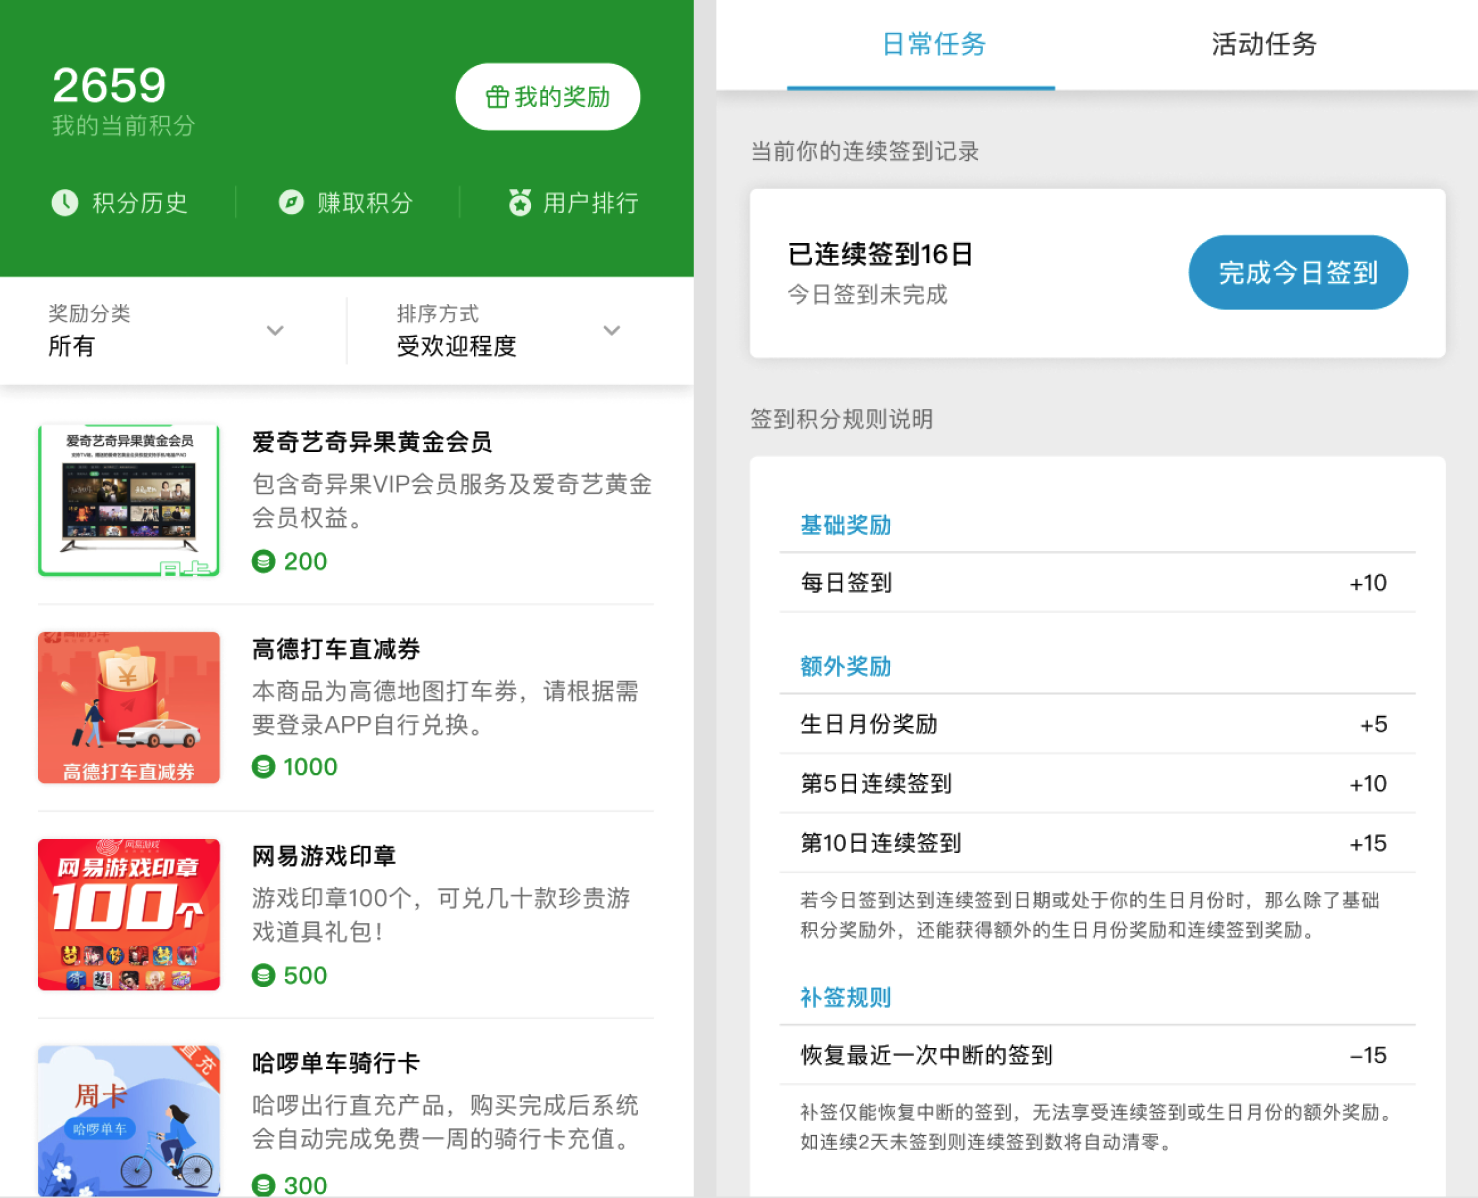Click the 额外奖励 section heading

[845, 666]
